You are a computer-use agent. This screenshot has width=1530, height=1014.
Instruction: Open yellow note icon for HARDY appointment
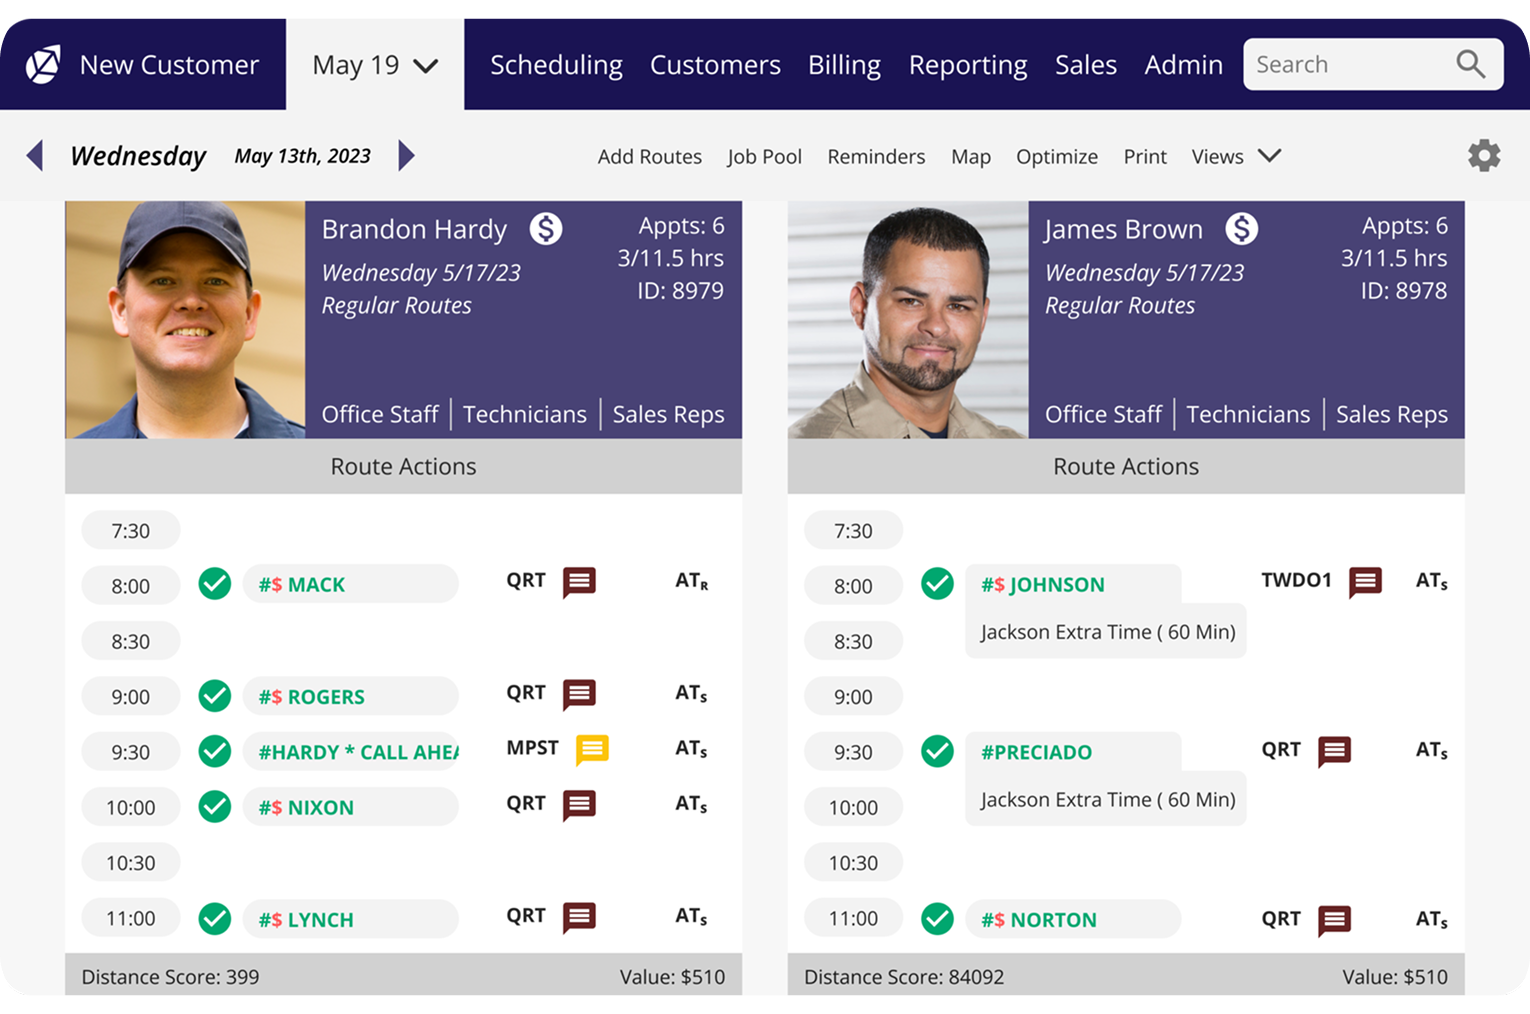tap(592, 749)
